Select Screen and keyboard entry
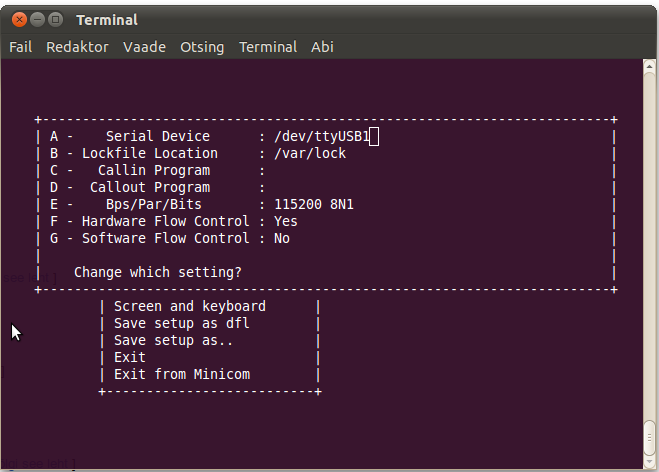 click(190, 307)
